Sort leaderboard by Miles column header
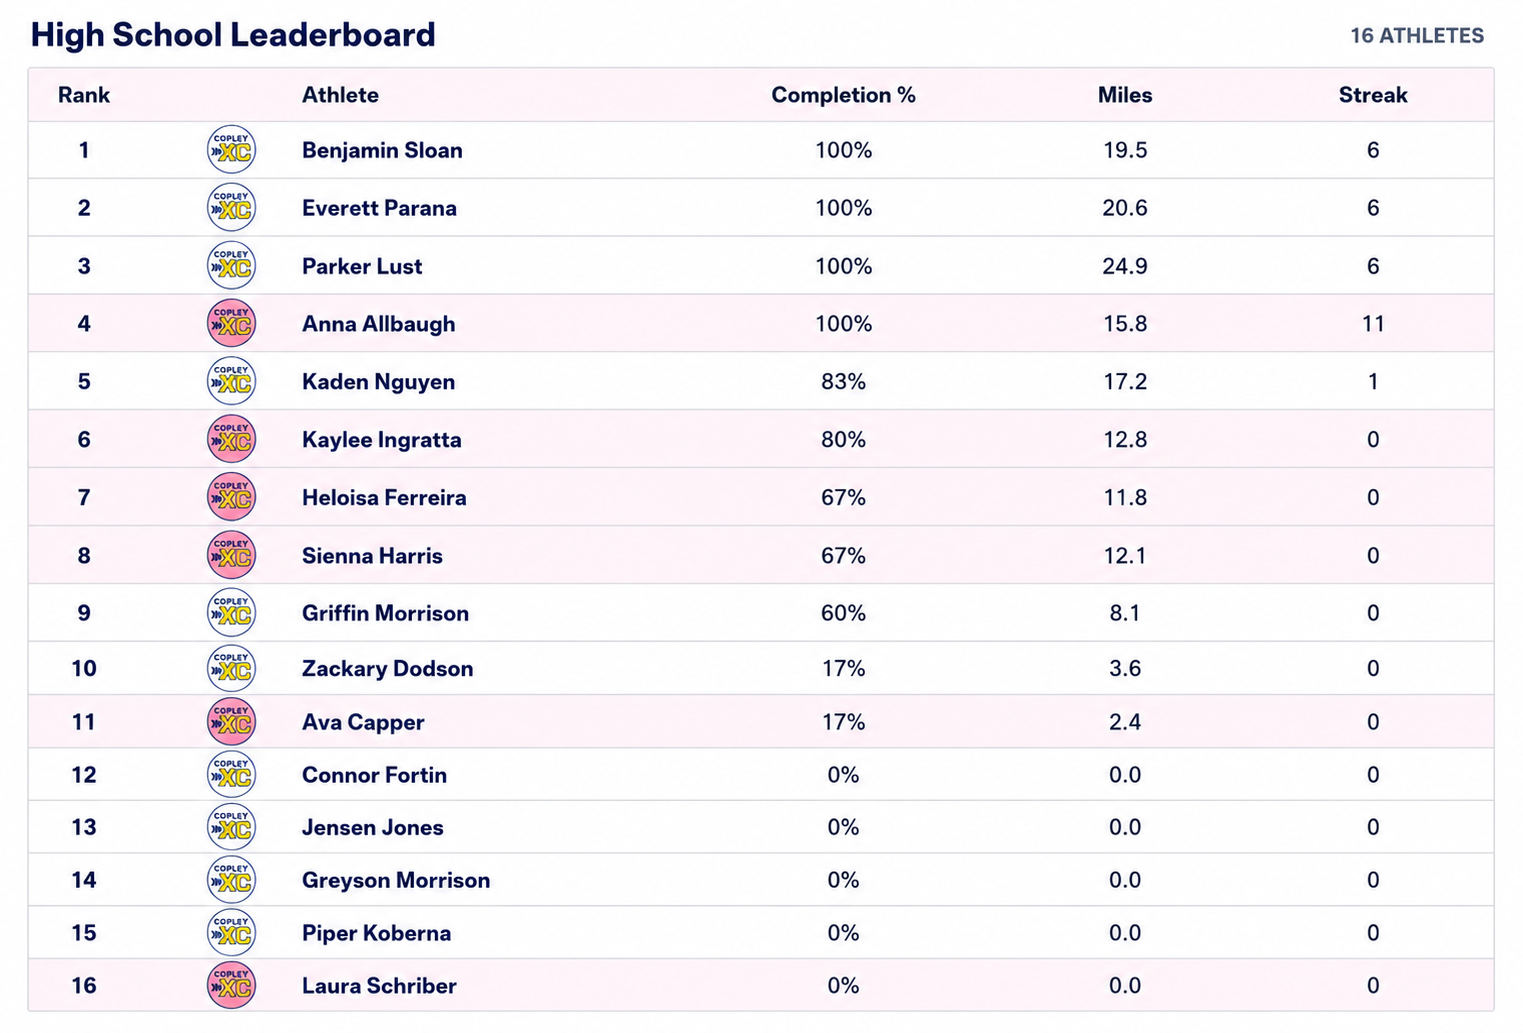The height and width of the screenshot is (1033, 1523). coord(1125,95)
